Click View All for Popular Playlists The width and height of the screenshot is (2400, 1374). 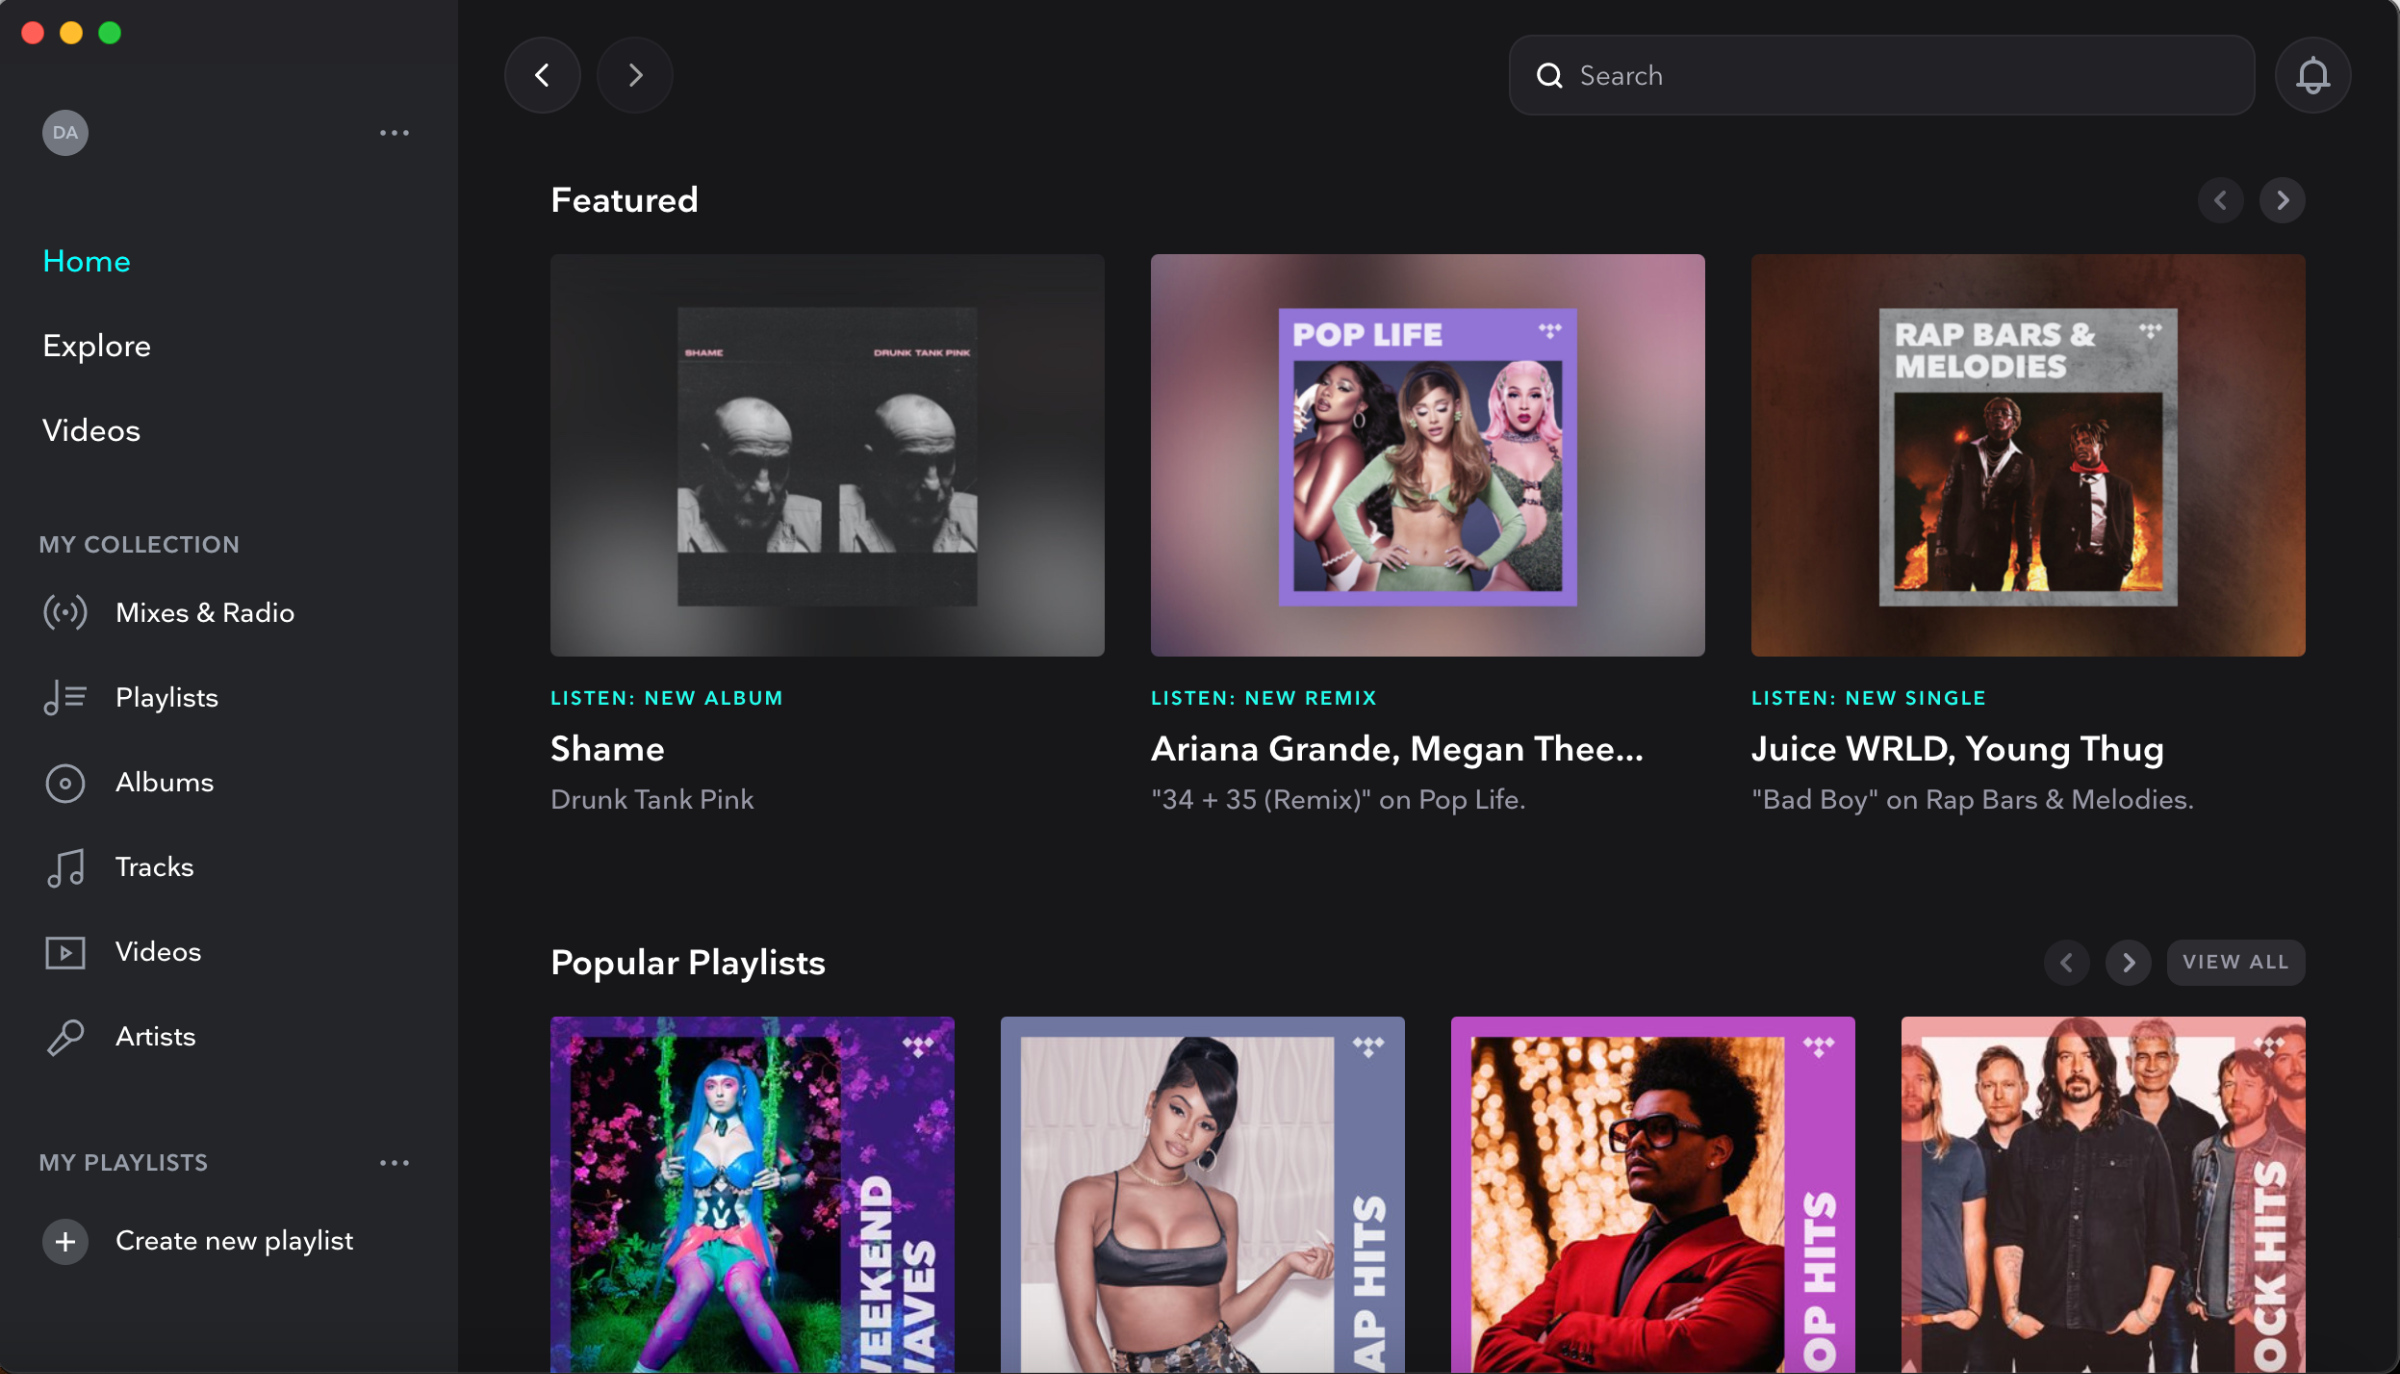(x=2235, y=962)
